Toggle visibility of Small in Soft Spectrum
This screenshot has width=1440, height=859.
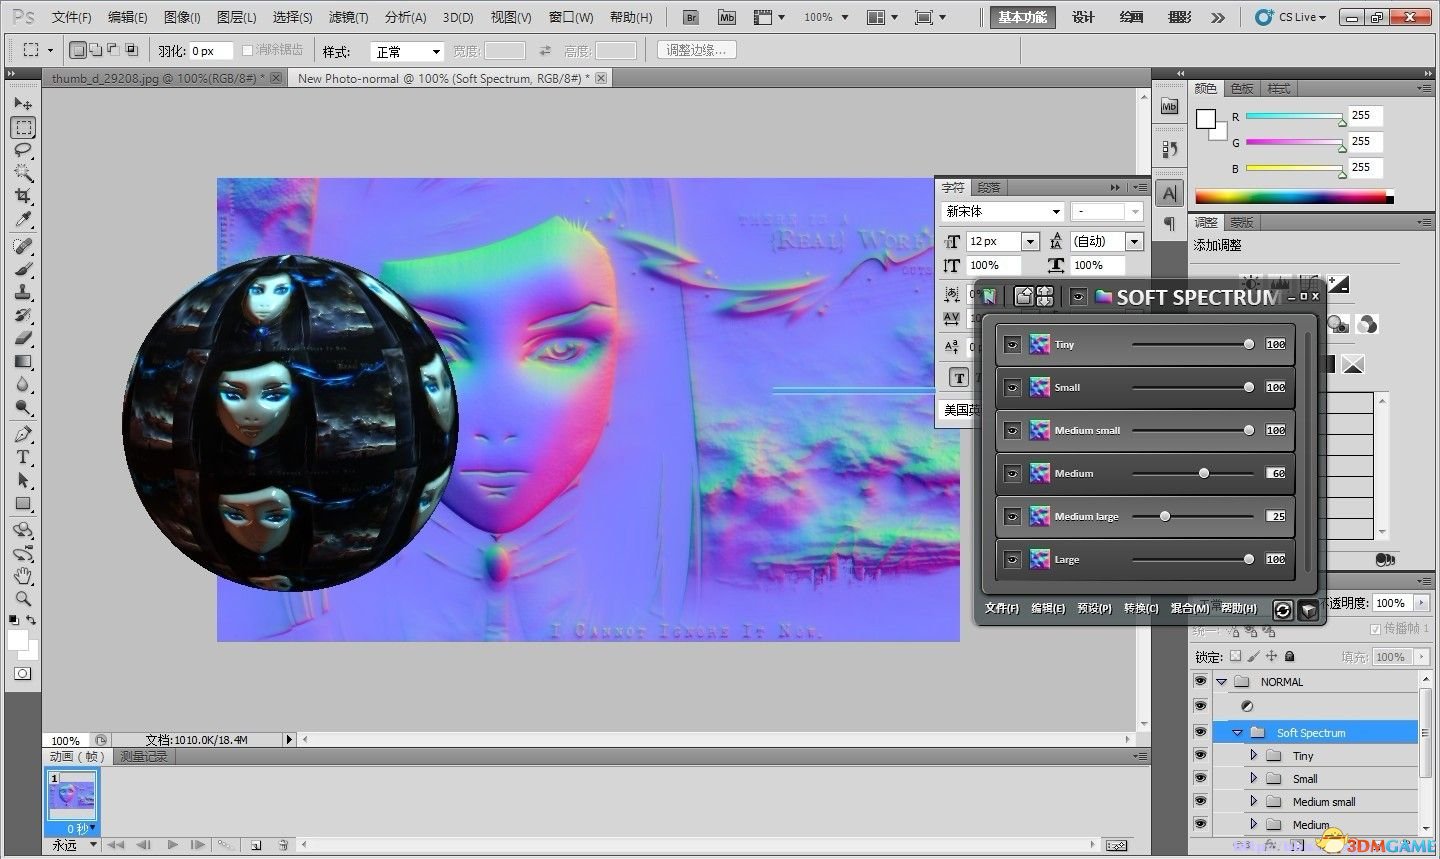pyautogui.click(x=1012, y=387)
